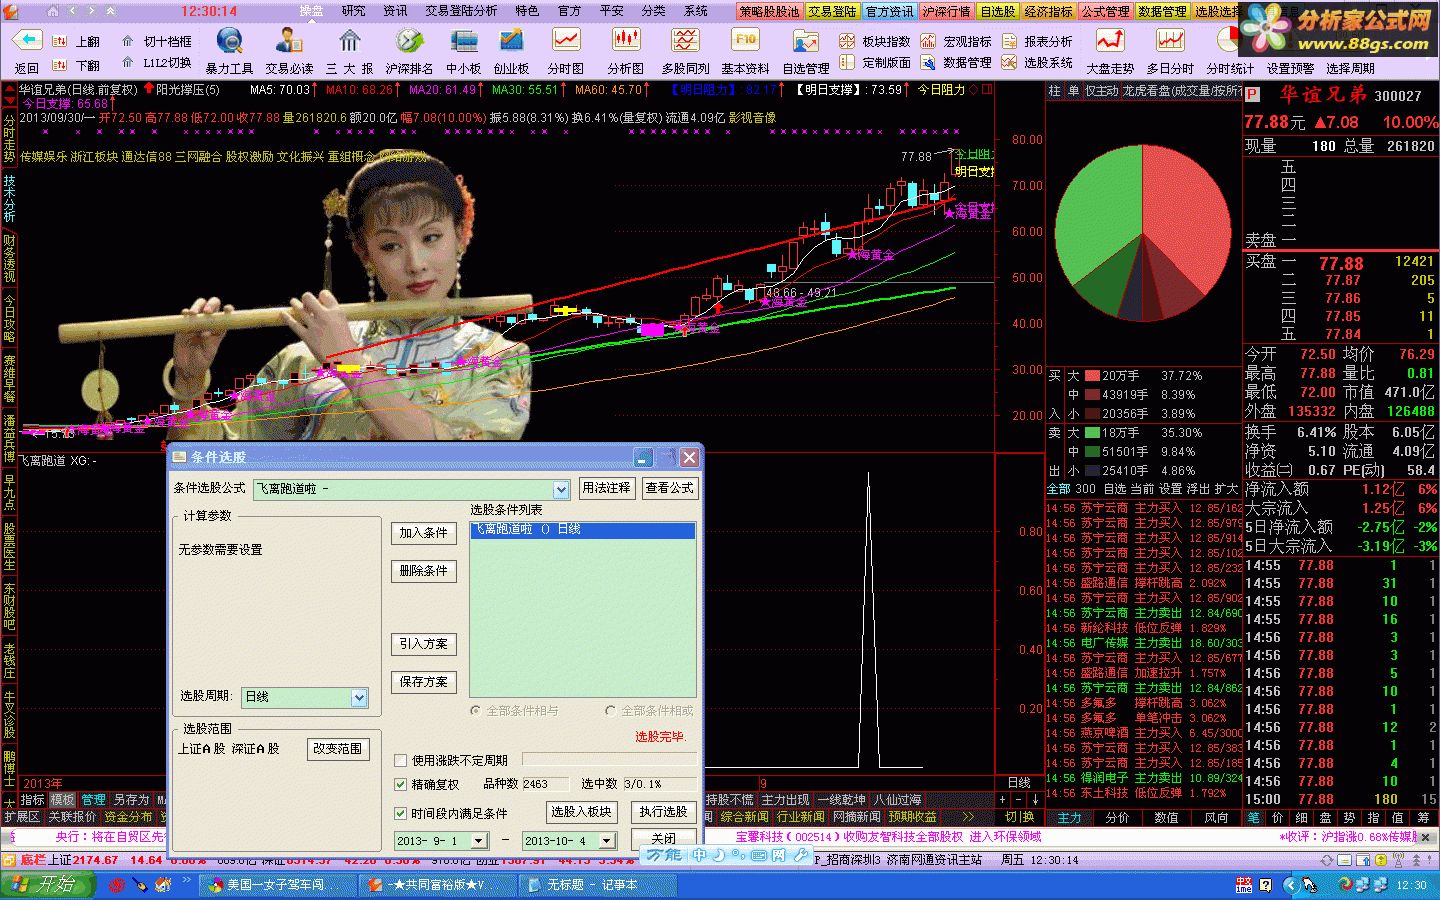This screenshot has width=1440, height=900.
Task: Open the 报表分析 toolbar item
Action: click(x=1036, y=41)
